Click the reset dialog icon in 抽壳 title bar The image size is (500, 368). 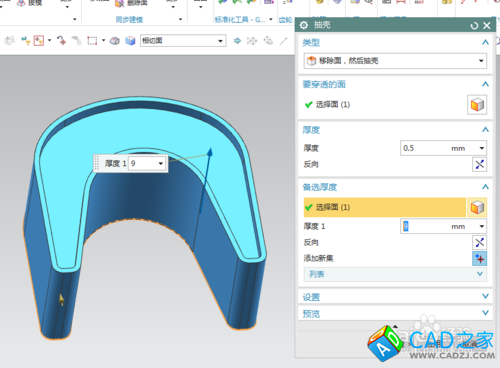pyautogui.click(x=474, y=25)
